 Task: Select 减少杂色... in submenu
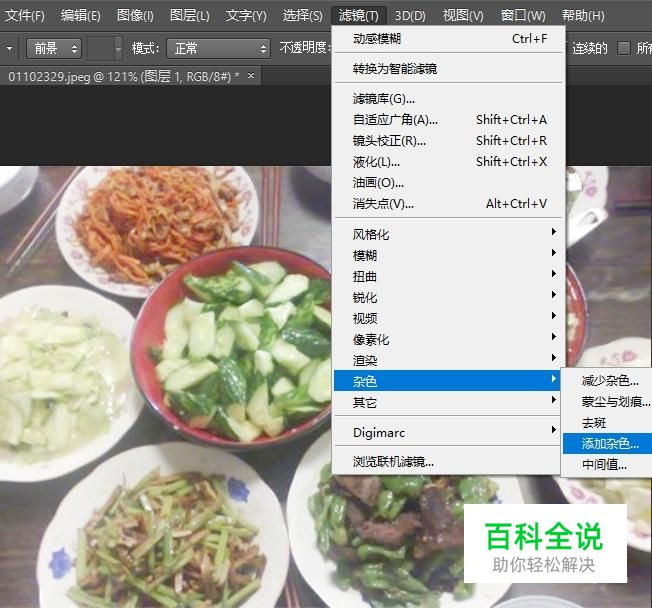coord(608,381)
